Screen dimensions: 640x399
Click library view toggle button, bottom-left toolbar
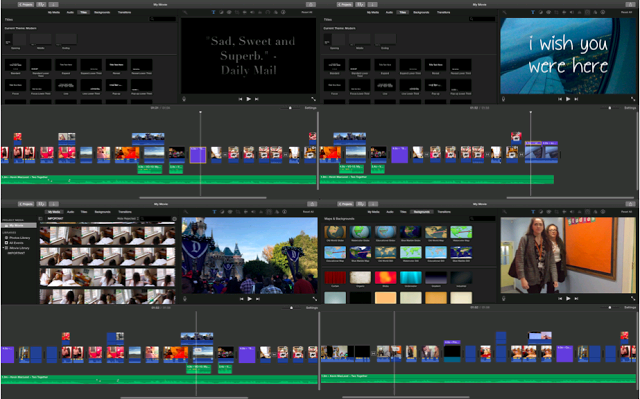coord(42,204)
